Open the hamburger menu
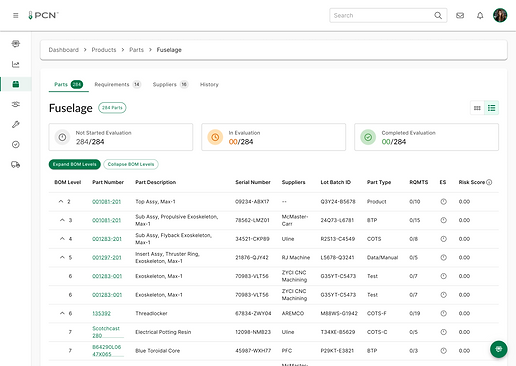This screenshot has height=366, width=516. 16,16
